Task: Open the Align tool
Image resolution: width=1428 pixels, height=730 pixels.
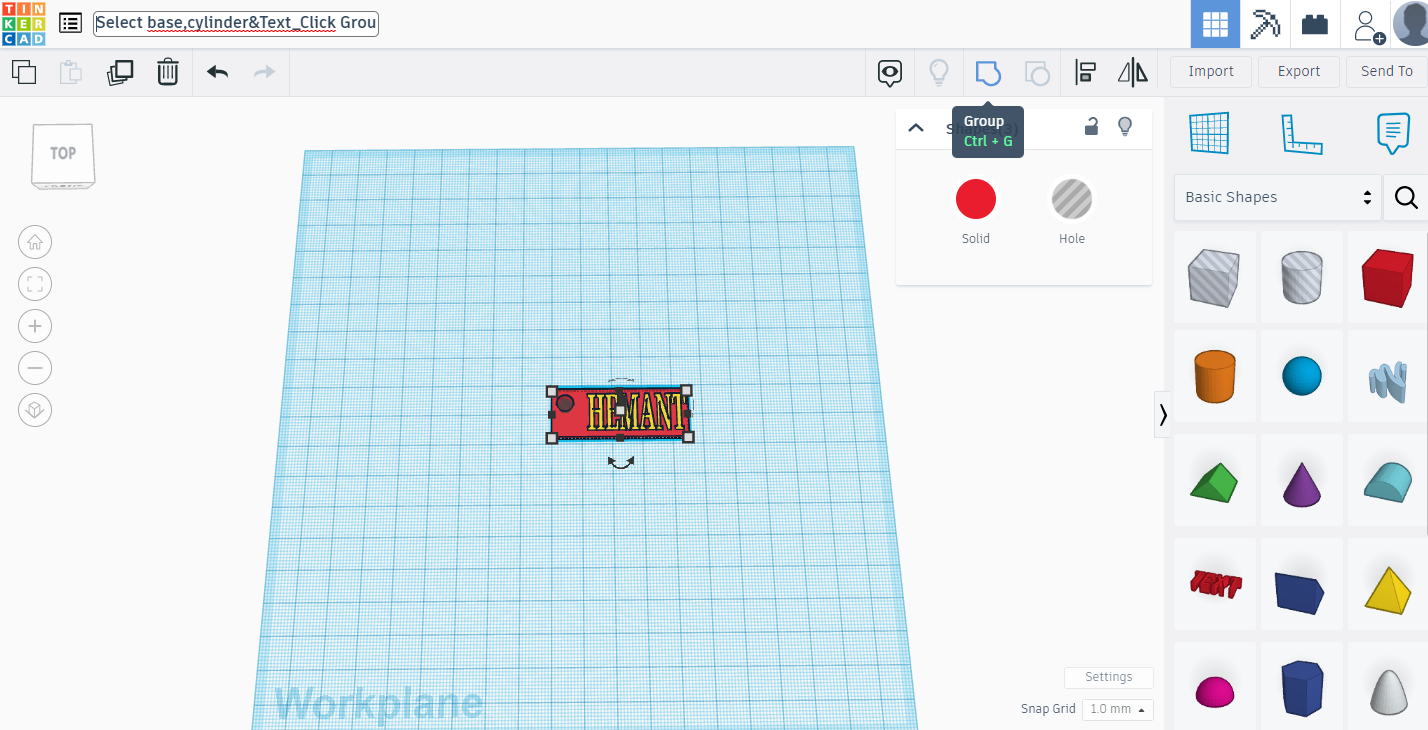Action: click(1084, 72)
